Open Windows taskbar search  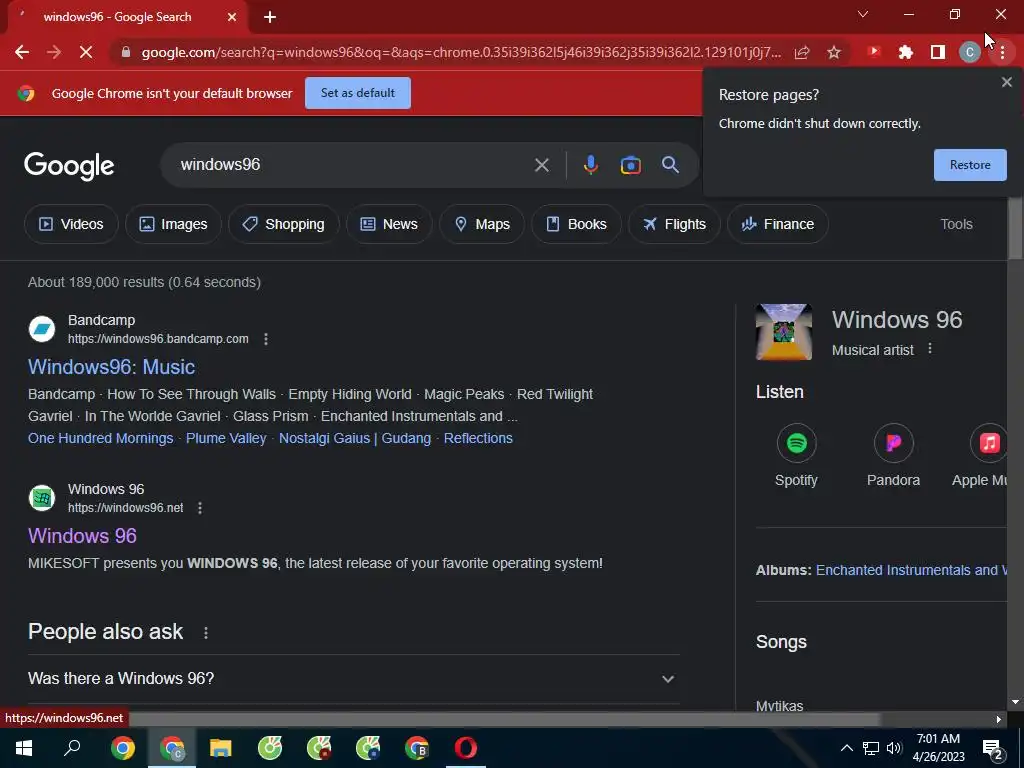[x=72, y=748]
